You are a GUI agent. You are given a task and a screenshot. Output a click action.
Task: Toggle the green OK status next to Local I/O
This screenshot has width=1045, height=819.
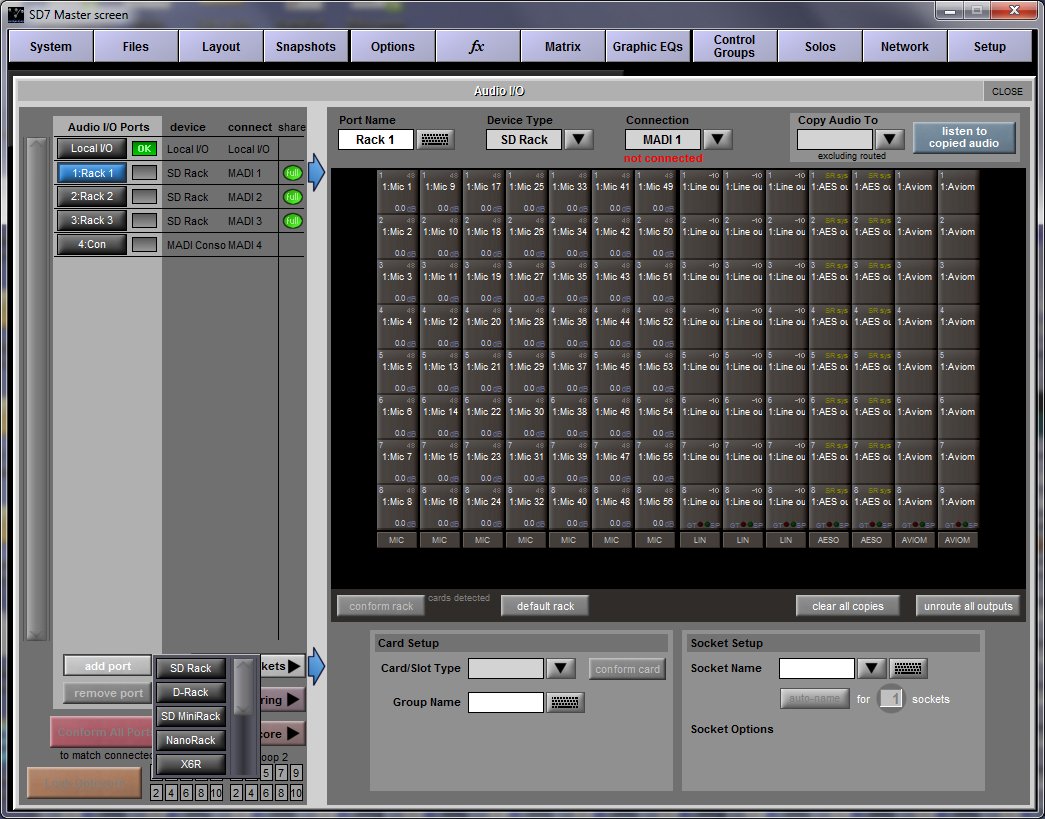tap(144, 149)
